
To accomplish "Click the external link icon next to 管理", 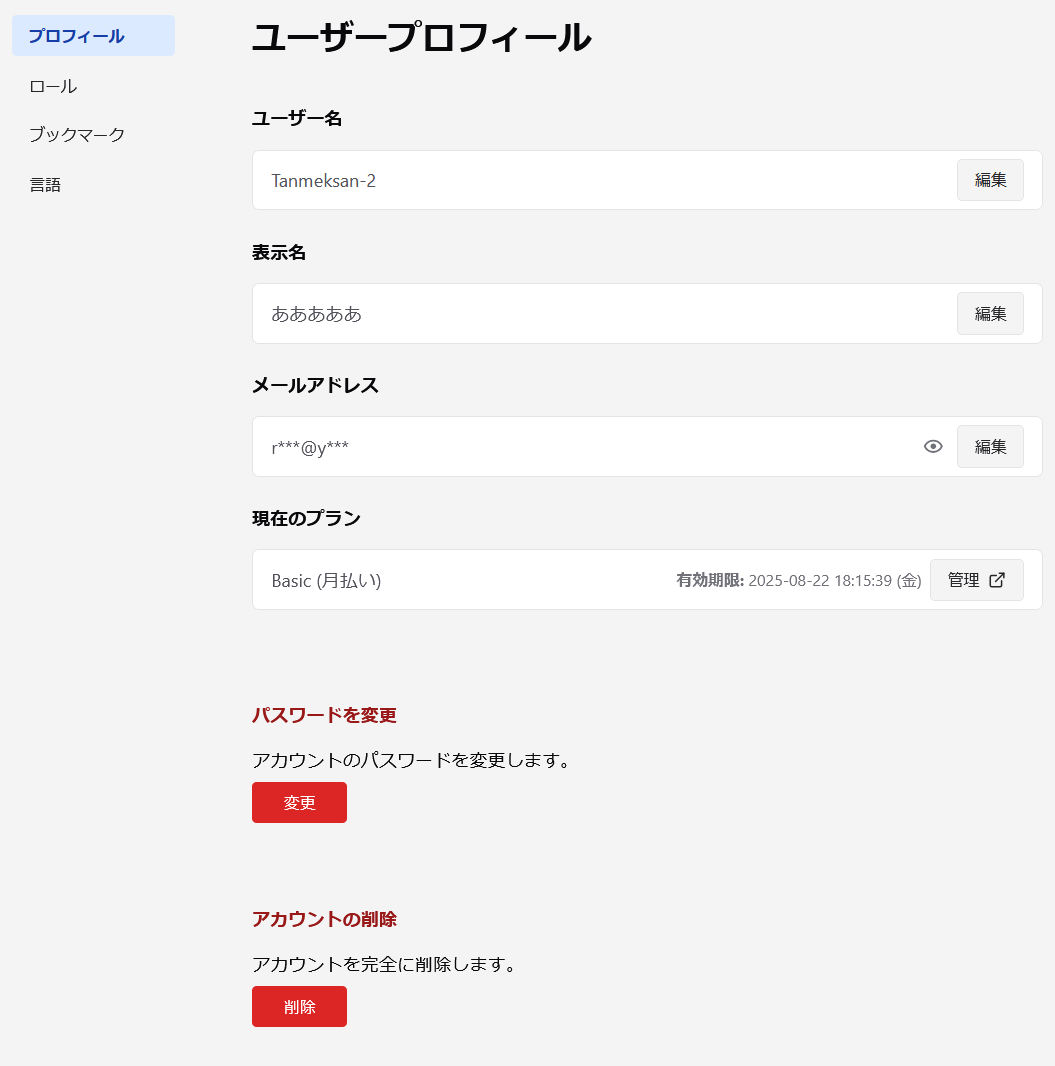I will [996, 579].
